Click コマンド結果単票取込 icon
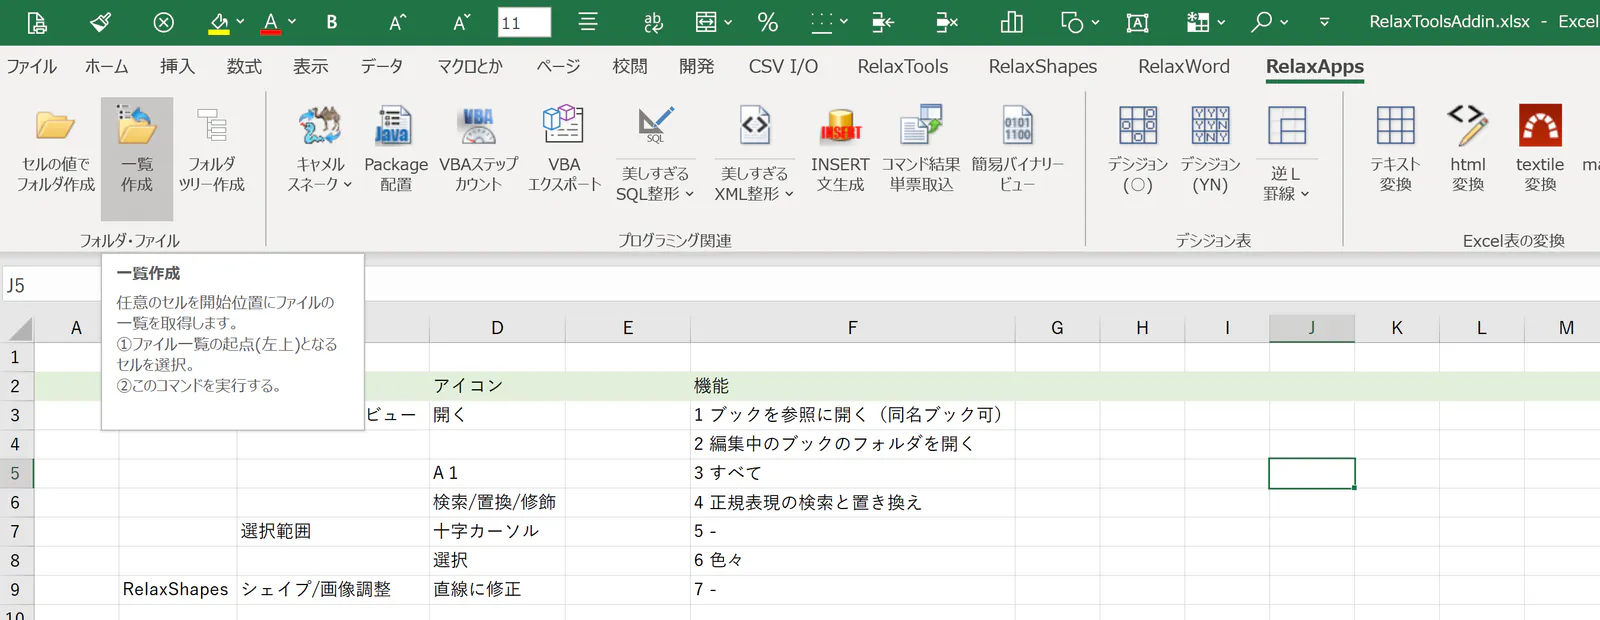This screenshot has height=620, width=1600. point(921,126)
